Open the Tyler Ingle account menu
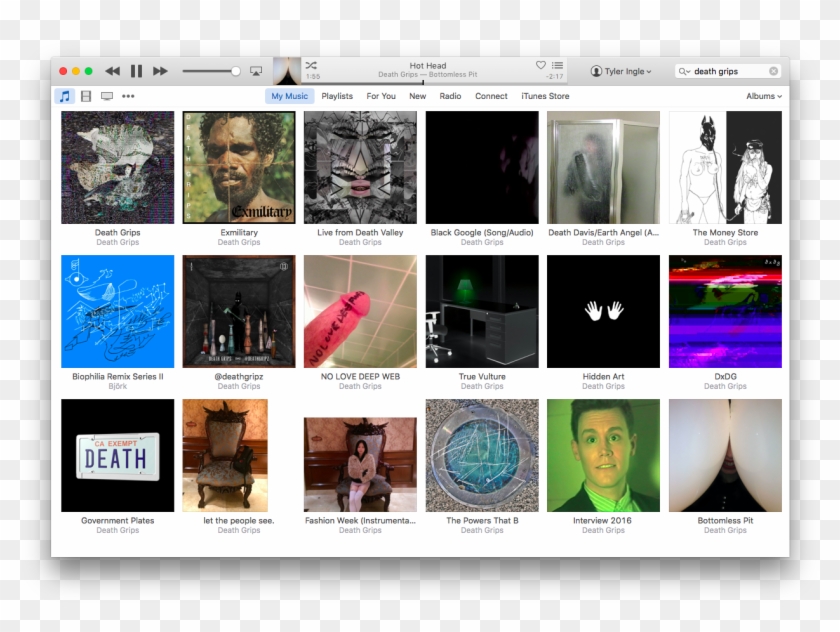Viewport: 840px width, 632px height. tap(621, 71)
